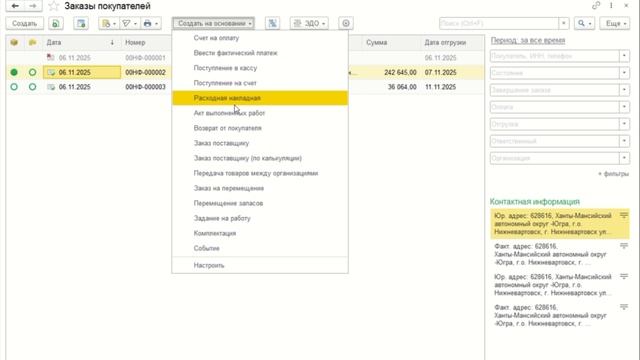640x360 pixels.
Task: Click the magnifier search button
Action: point(584,24)
